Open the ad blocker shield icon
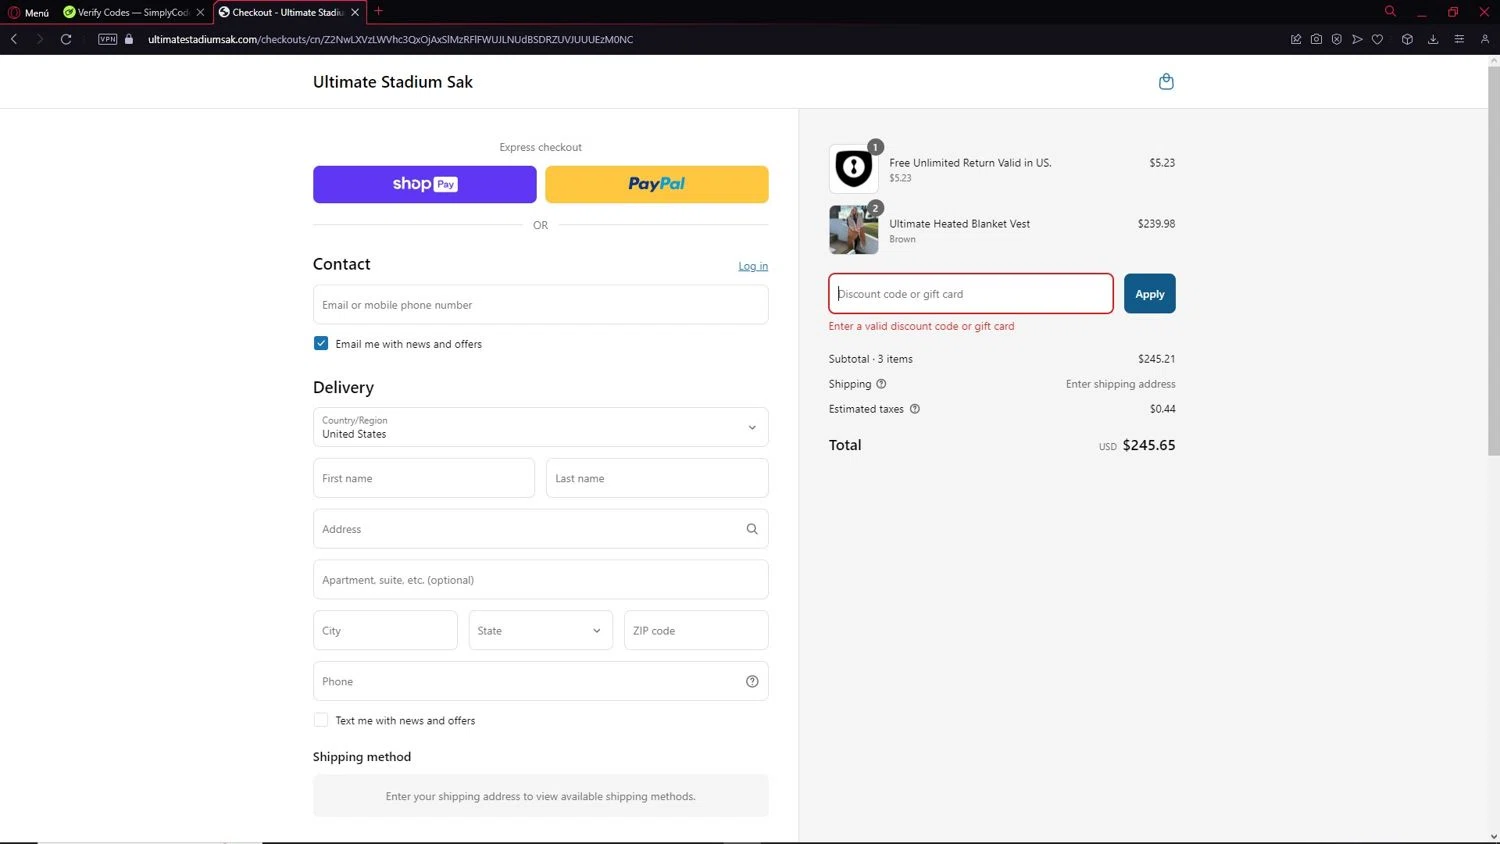Screen dimensions: 1500x844 point(1337,39)
